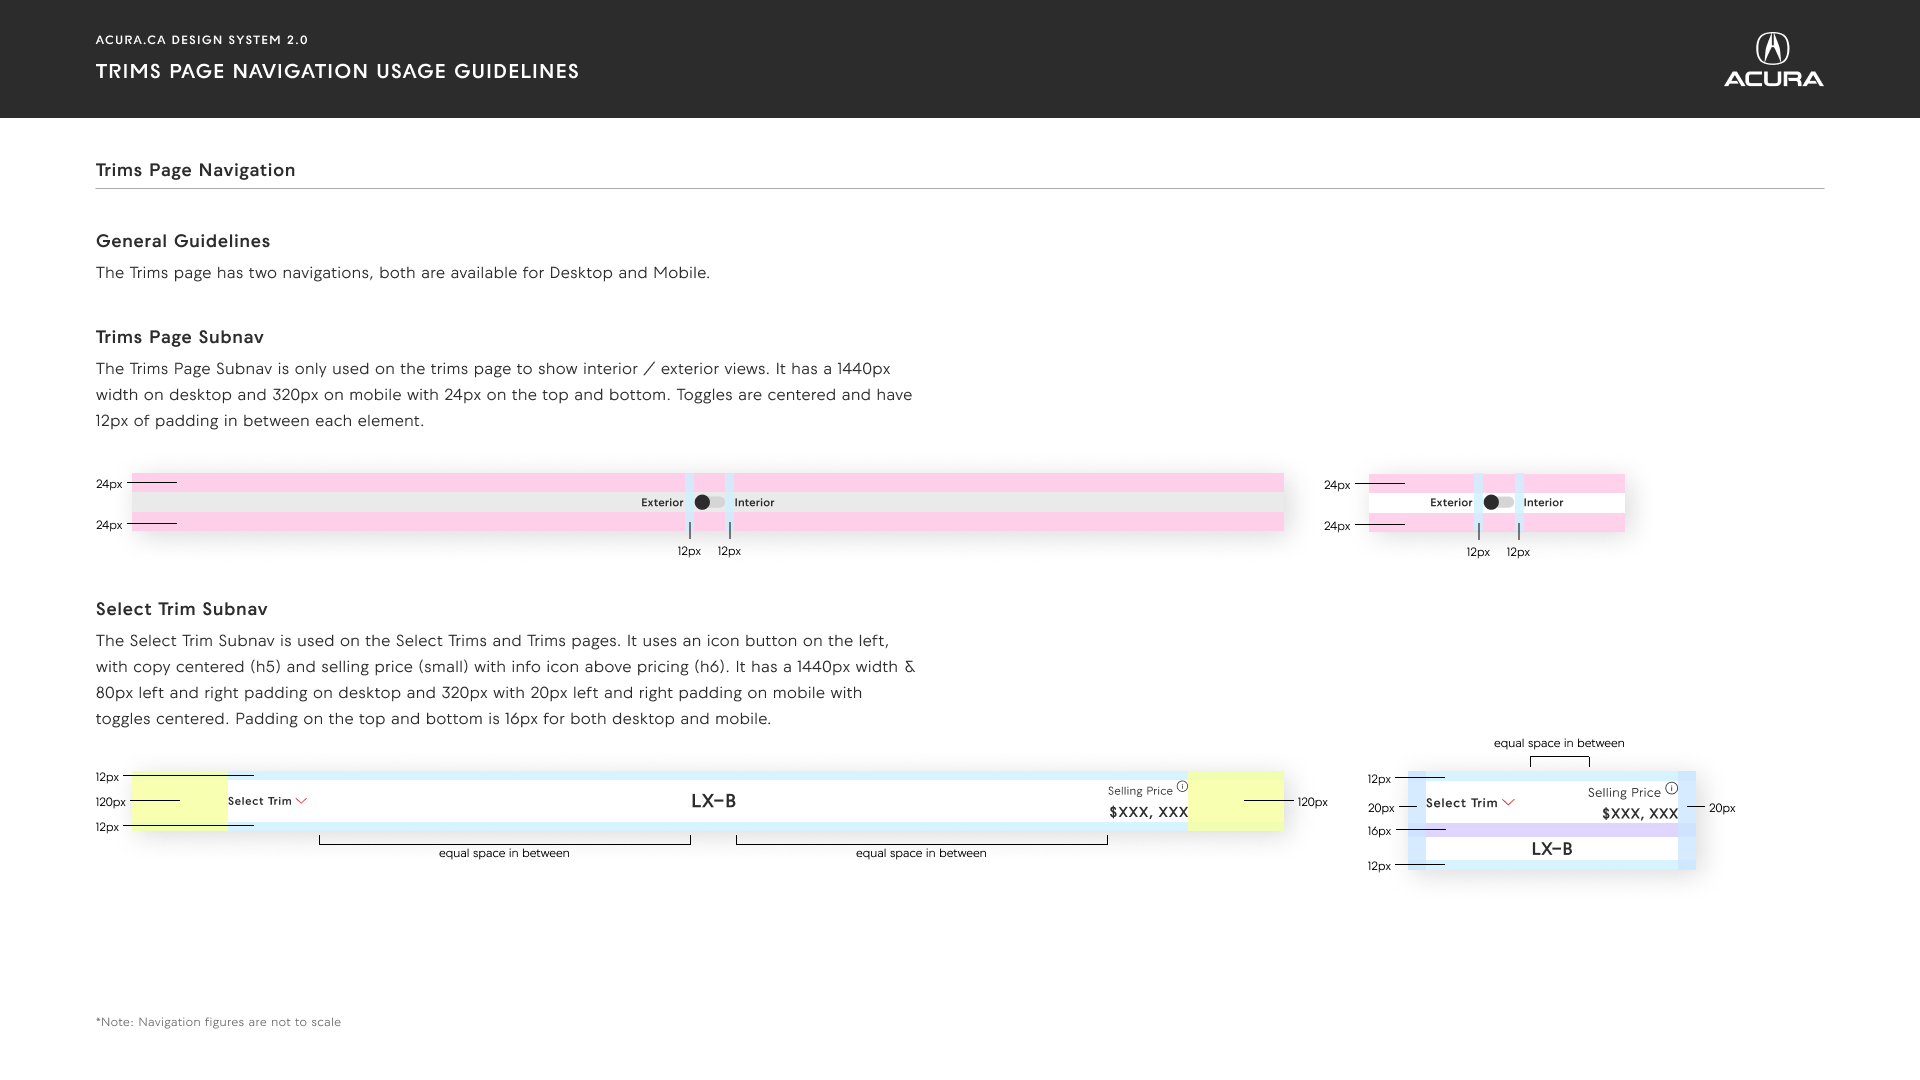Click the "Exterior" label in the mobile figure
Image resolution: width=1920 pixels, height=1080 pixels.
coord(1451,503)
